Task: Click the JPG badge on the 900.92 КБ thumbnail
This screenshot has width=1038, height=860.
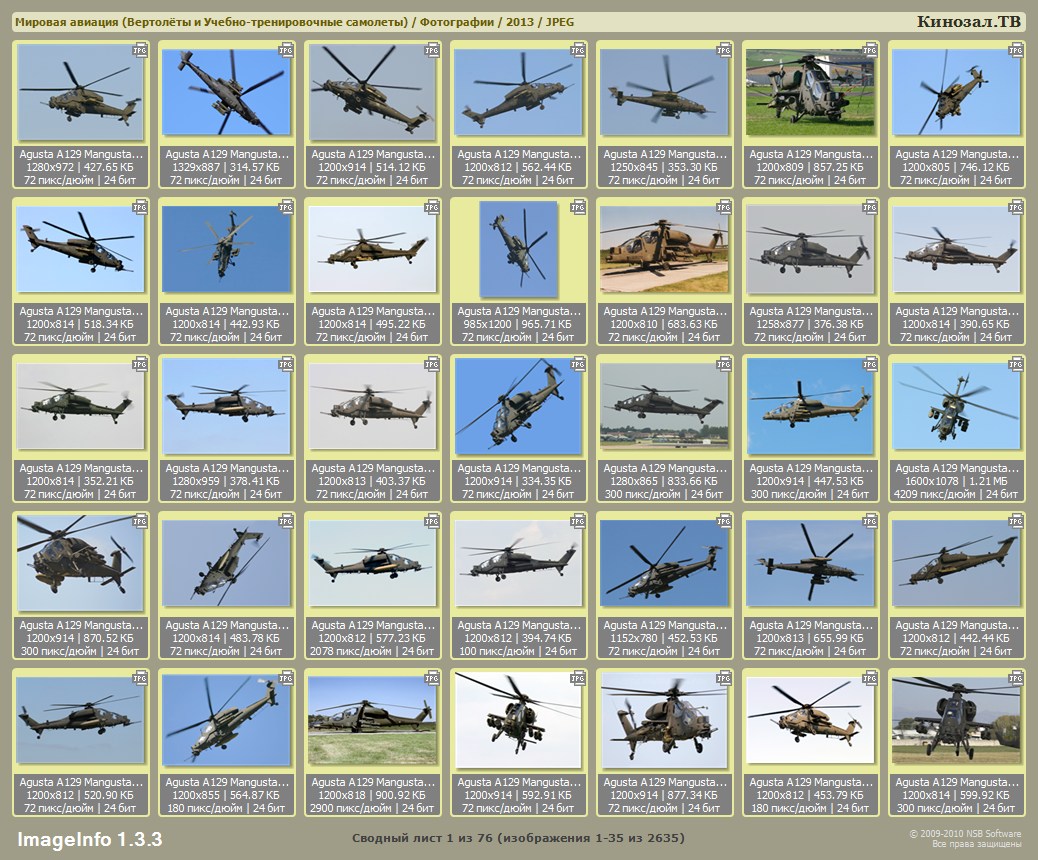Action: pos(432,678)
